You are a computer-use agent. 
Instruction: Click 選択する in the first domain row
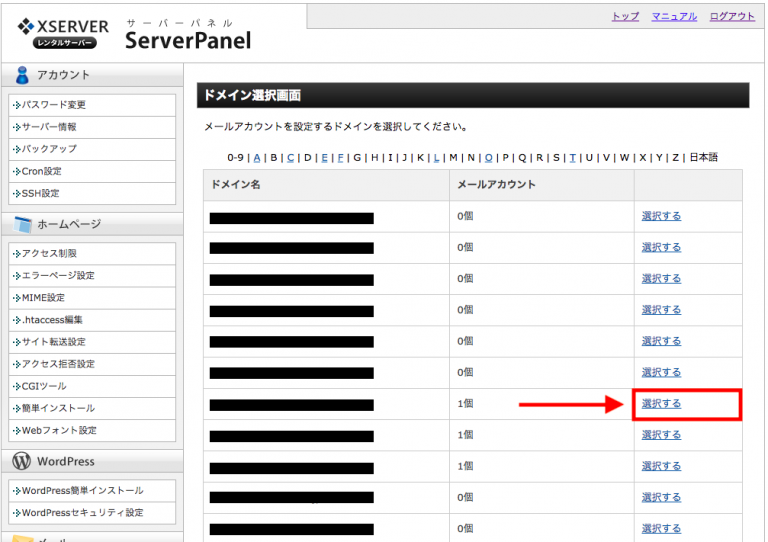coord(661,216)
